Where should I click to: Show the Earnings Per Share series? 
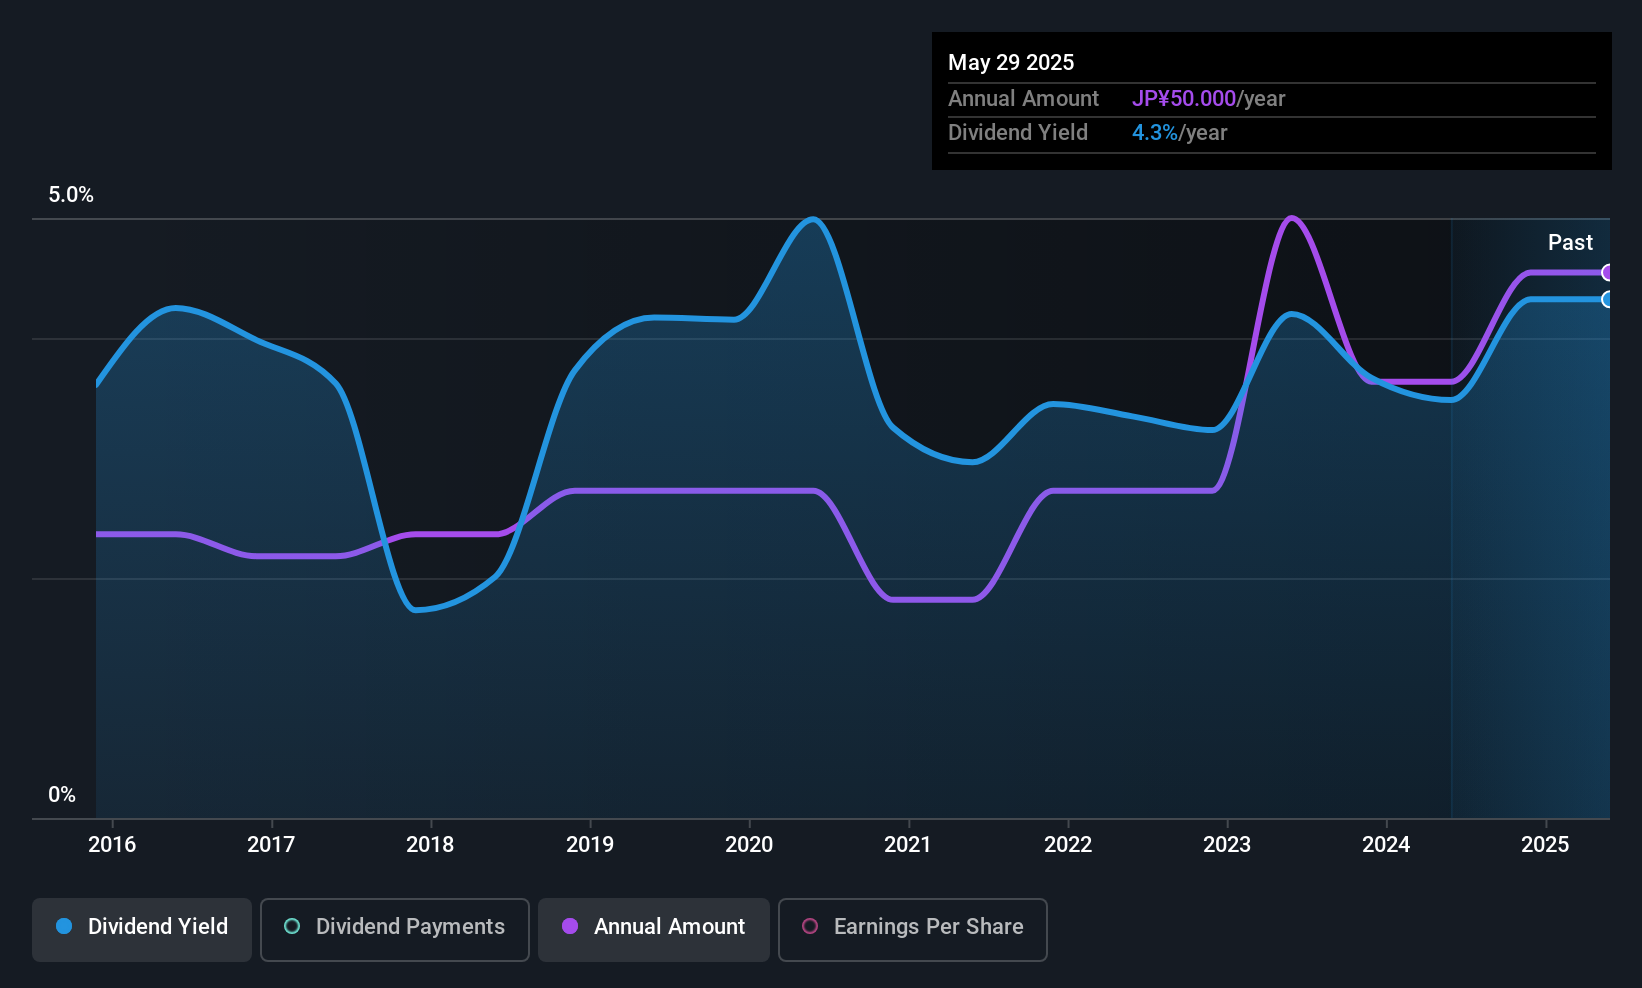coord(912,929)
